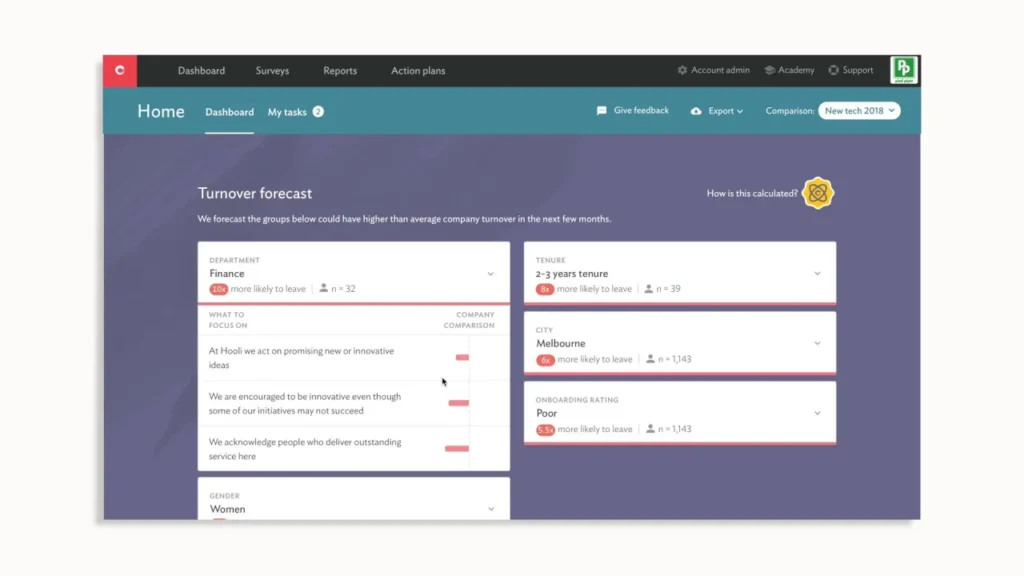
Task: Open Account admin via gear icon
Action: pyautogui.click(x=681, y=70)
